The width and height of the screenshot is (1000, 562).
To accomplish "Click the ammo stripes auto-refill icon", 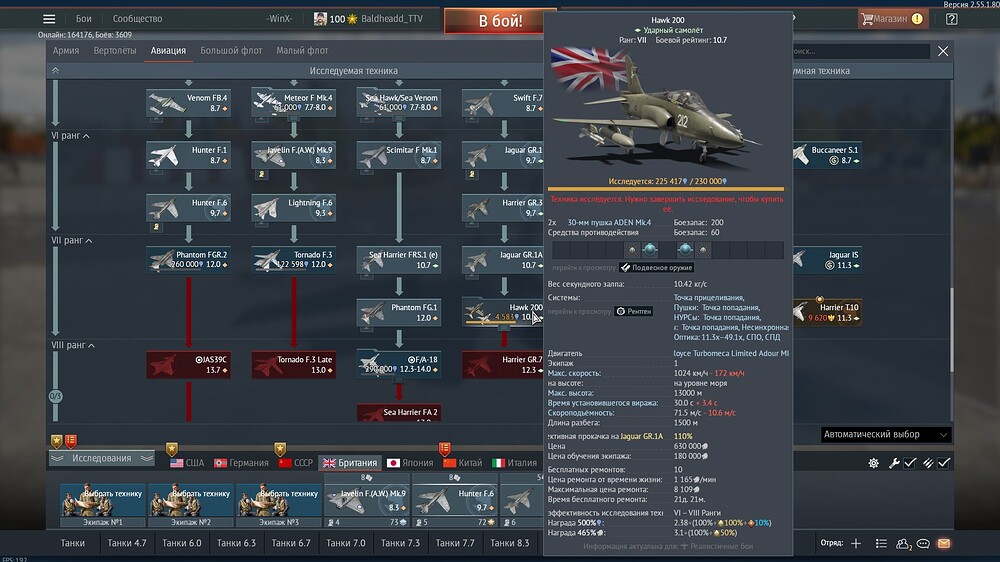I will coord(928,463).
